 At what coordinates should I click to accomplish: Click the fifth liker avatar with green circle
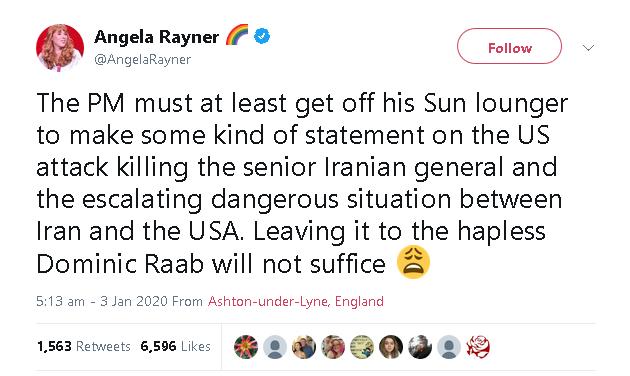pos(362,347)
